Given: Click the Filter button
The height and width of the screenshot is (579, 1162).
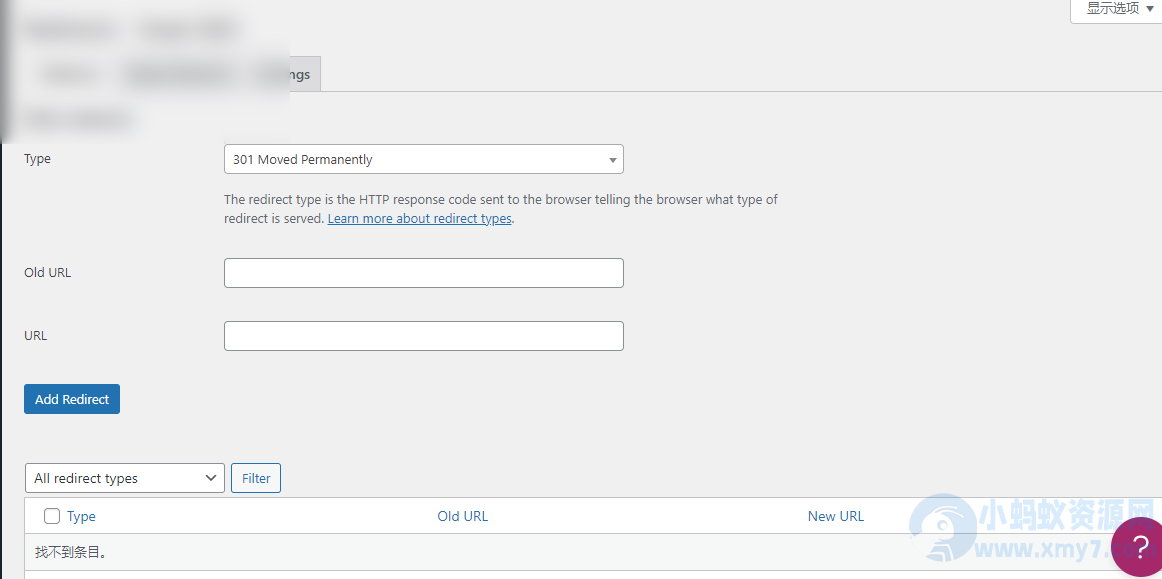Looking at the screenshot, I should (255, 478).
